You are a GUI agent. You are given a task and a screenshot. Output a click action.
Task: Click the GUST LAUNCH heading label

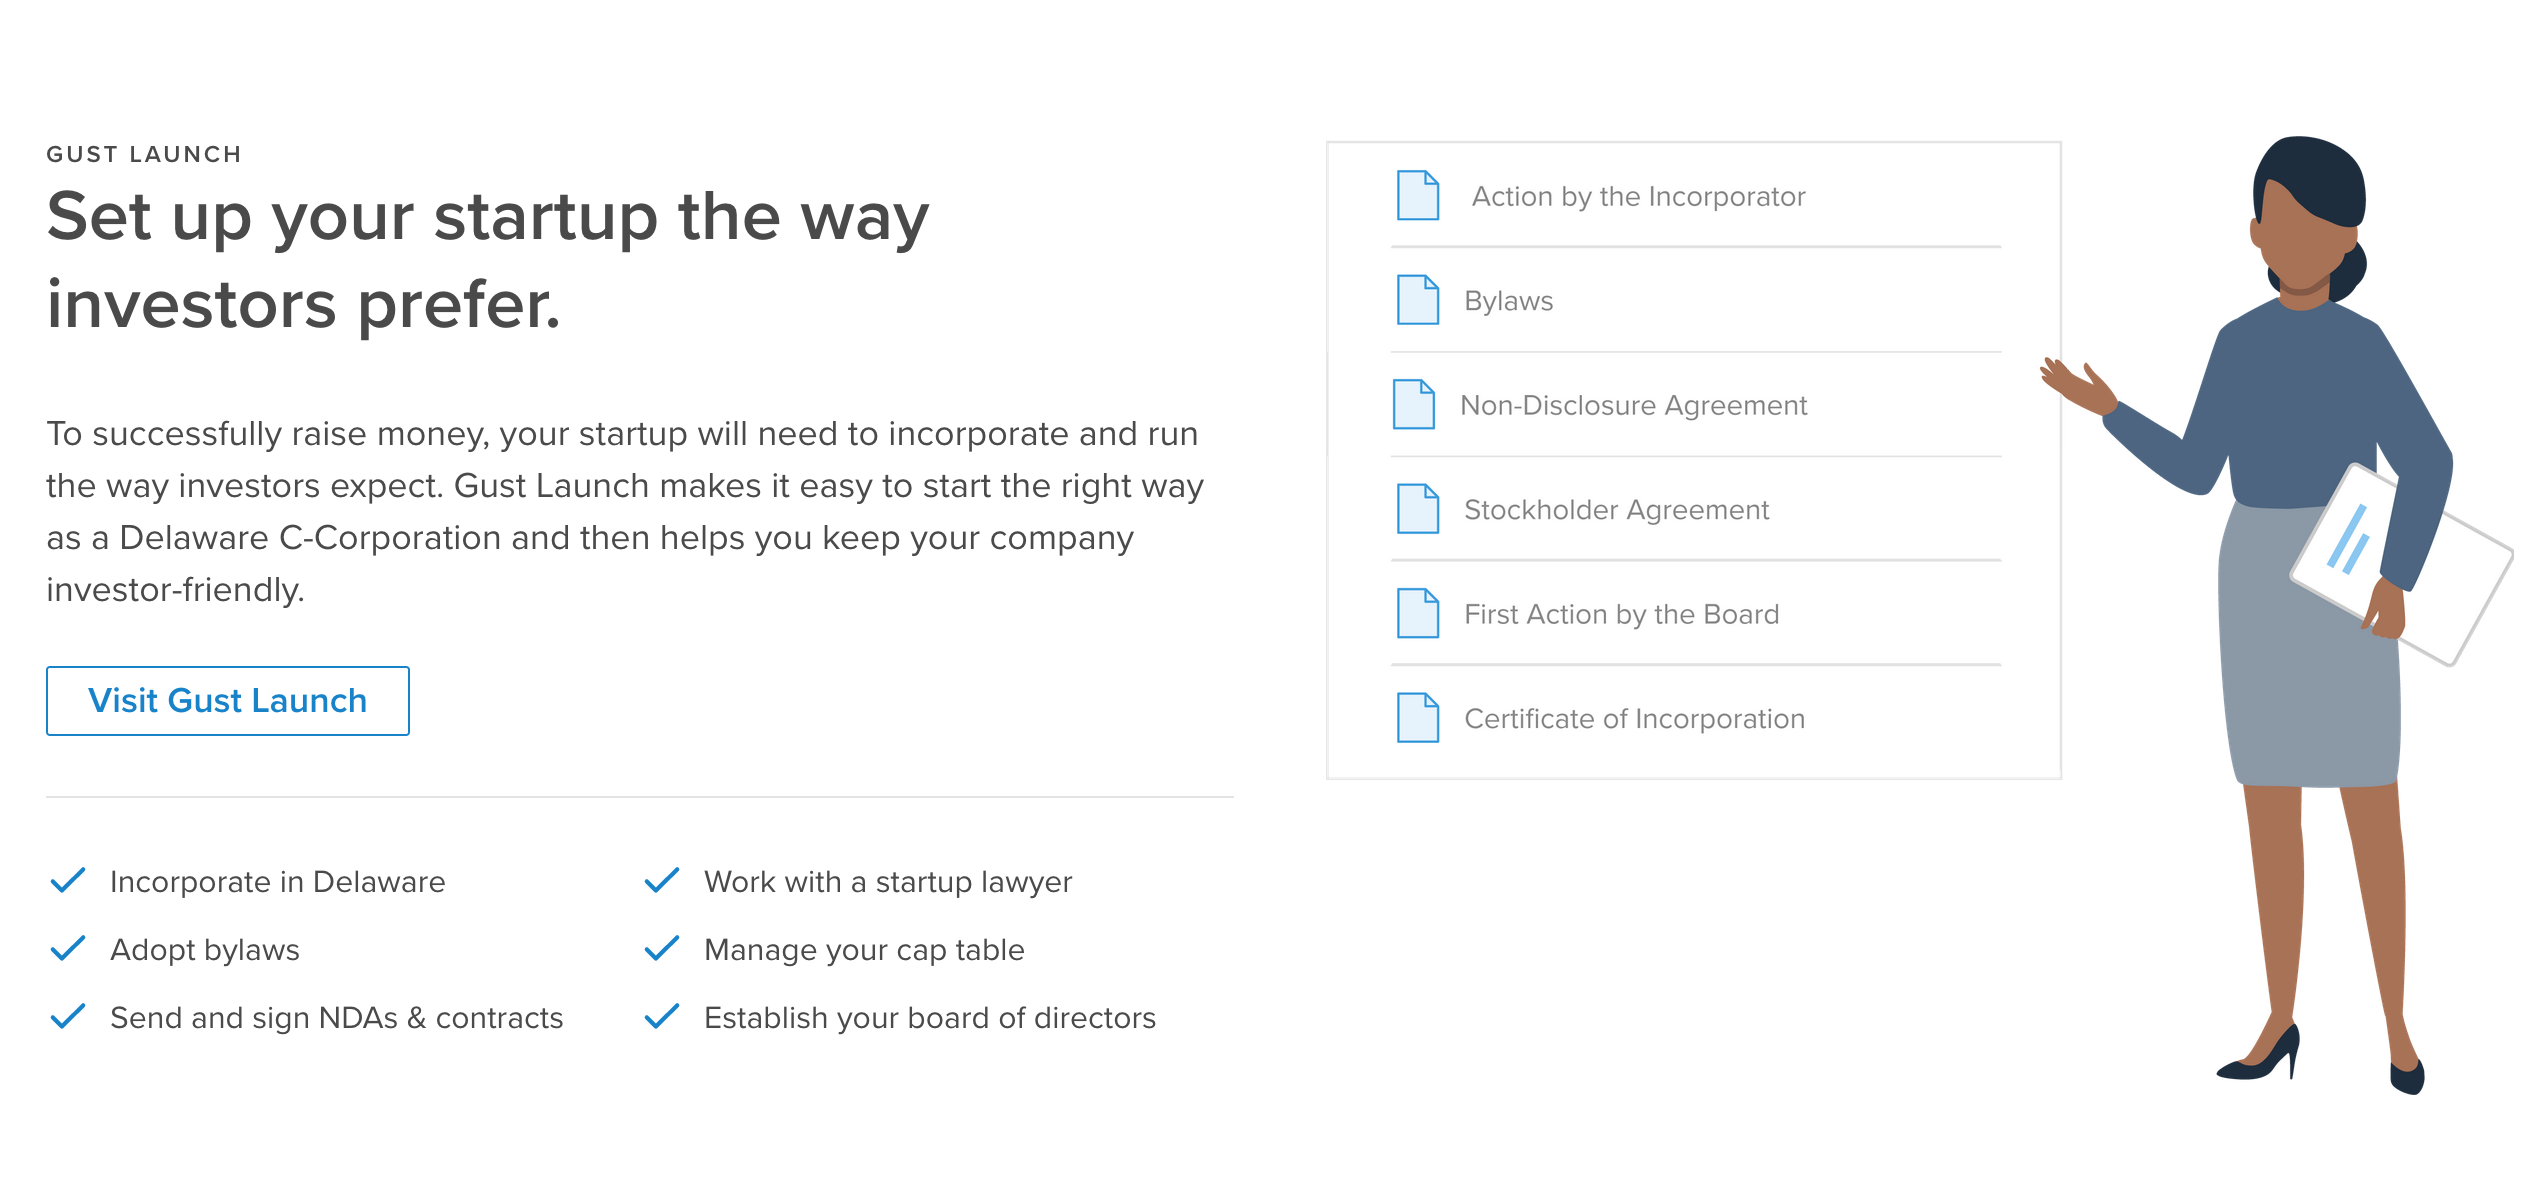[x=144, y=154]
